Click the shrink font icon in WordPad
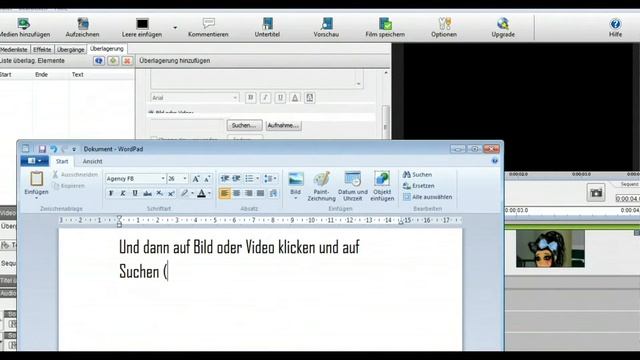 pyautogui.click(x=207, y=178)
